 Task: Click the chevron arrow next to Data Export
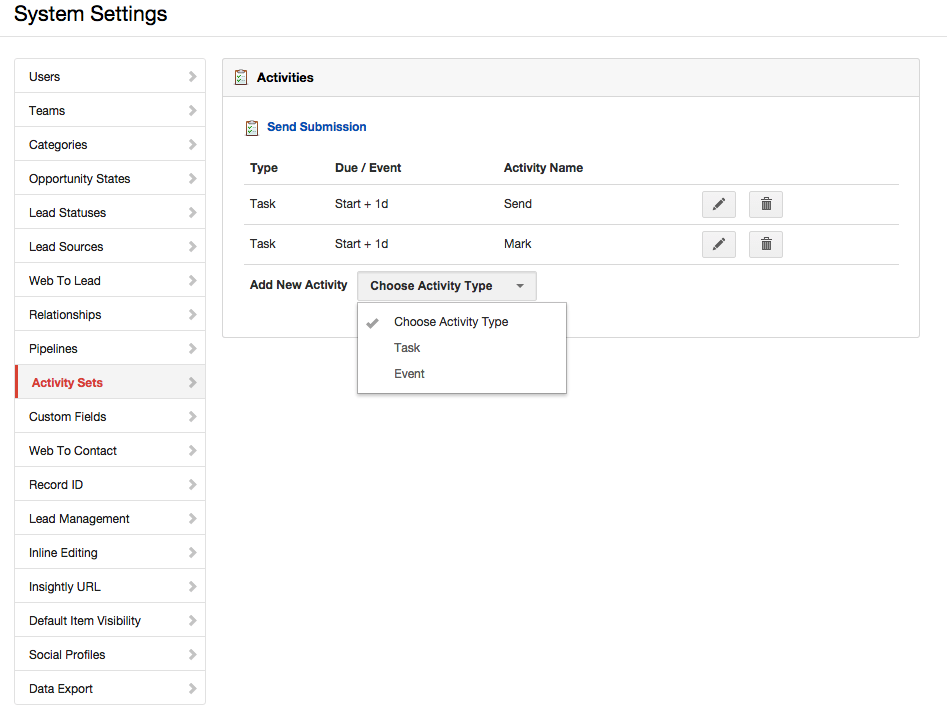pyautogui.click(x=192, y=689)
